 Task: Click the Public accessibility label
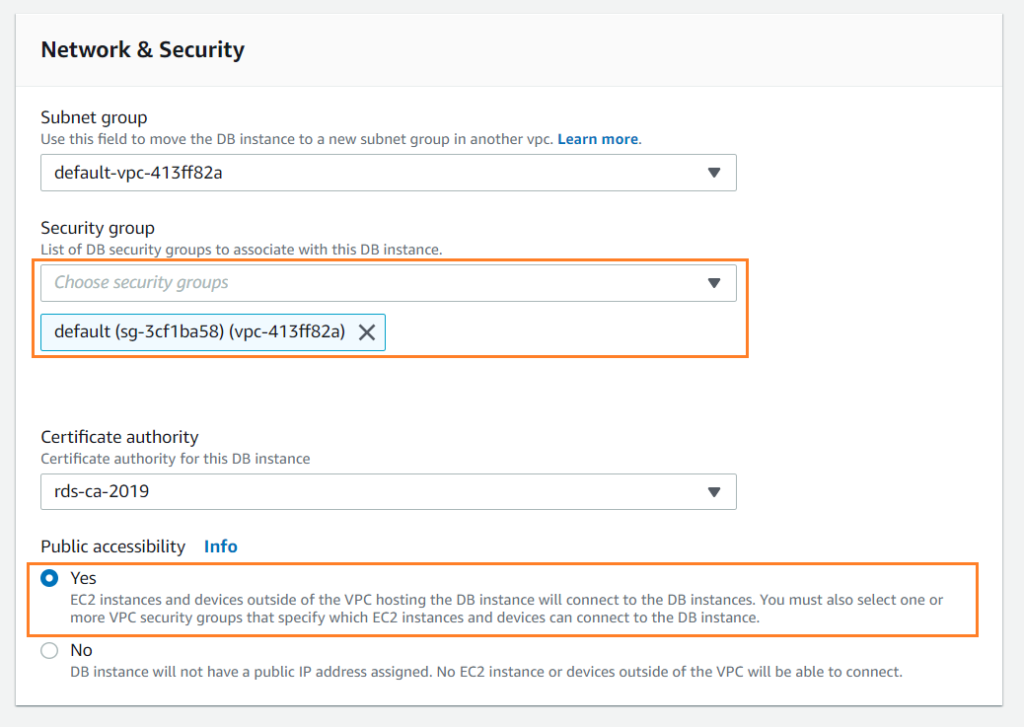tap(113, 546)
